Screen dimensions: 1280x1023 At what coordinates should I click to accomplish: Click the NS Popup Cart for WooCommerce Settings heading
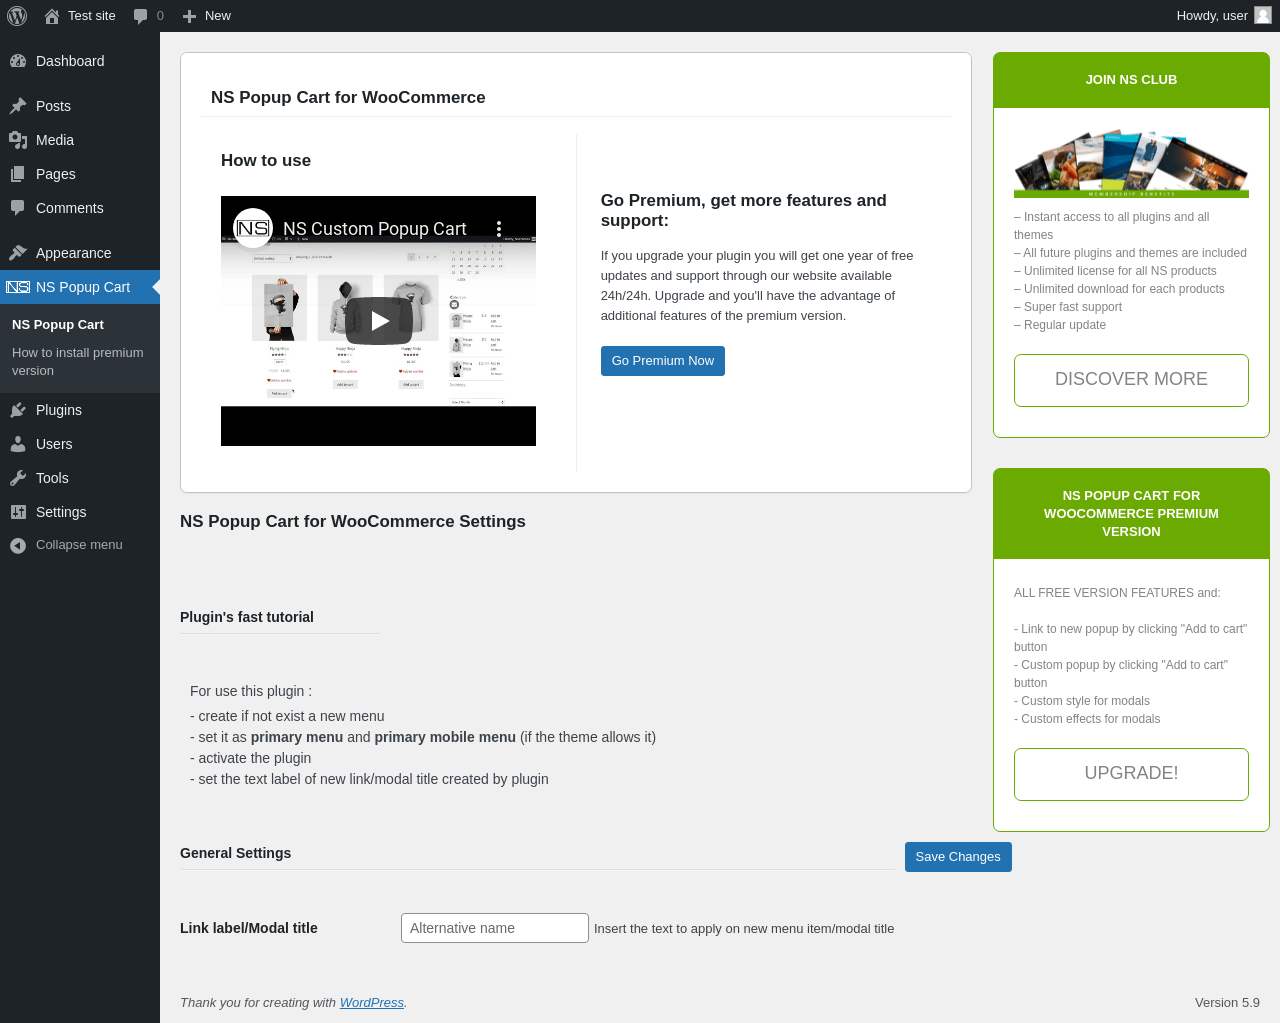coord(353,521)
